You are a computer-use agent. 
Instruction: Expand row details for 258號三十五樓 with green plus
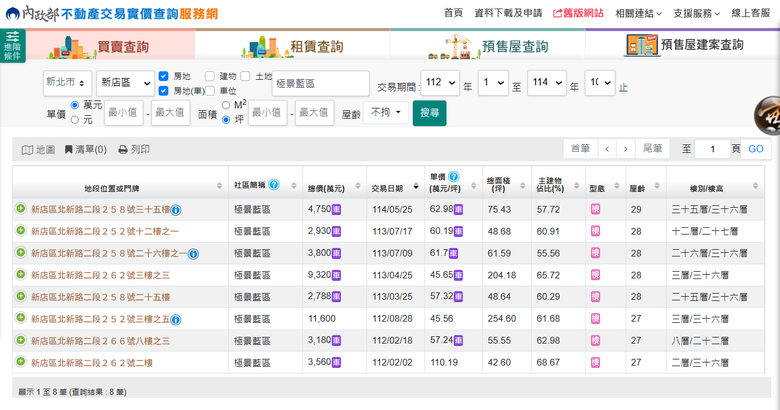tap(20, 209)
